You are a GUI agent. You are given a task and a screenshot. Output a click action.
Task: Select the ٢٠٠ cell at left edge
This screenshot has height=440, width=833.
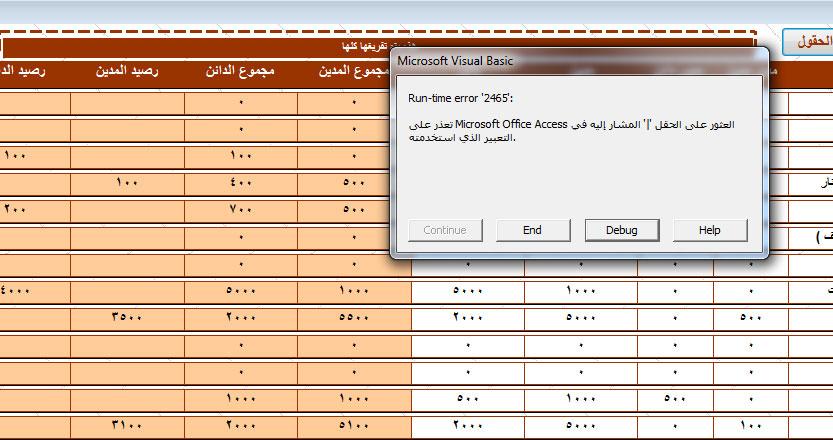pyautogui.click(x=18, y=209)
